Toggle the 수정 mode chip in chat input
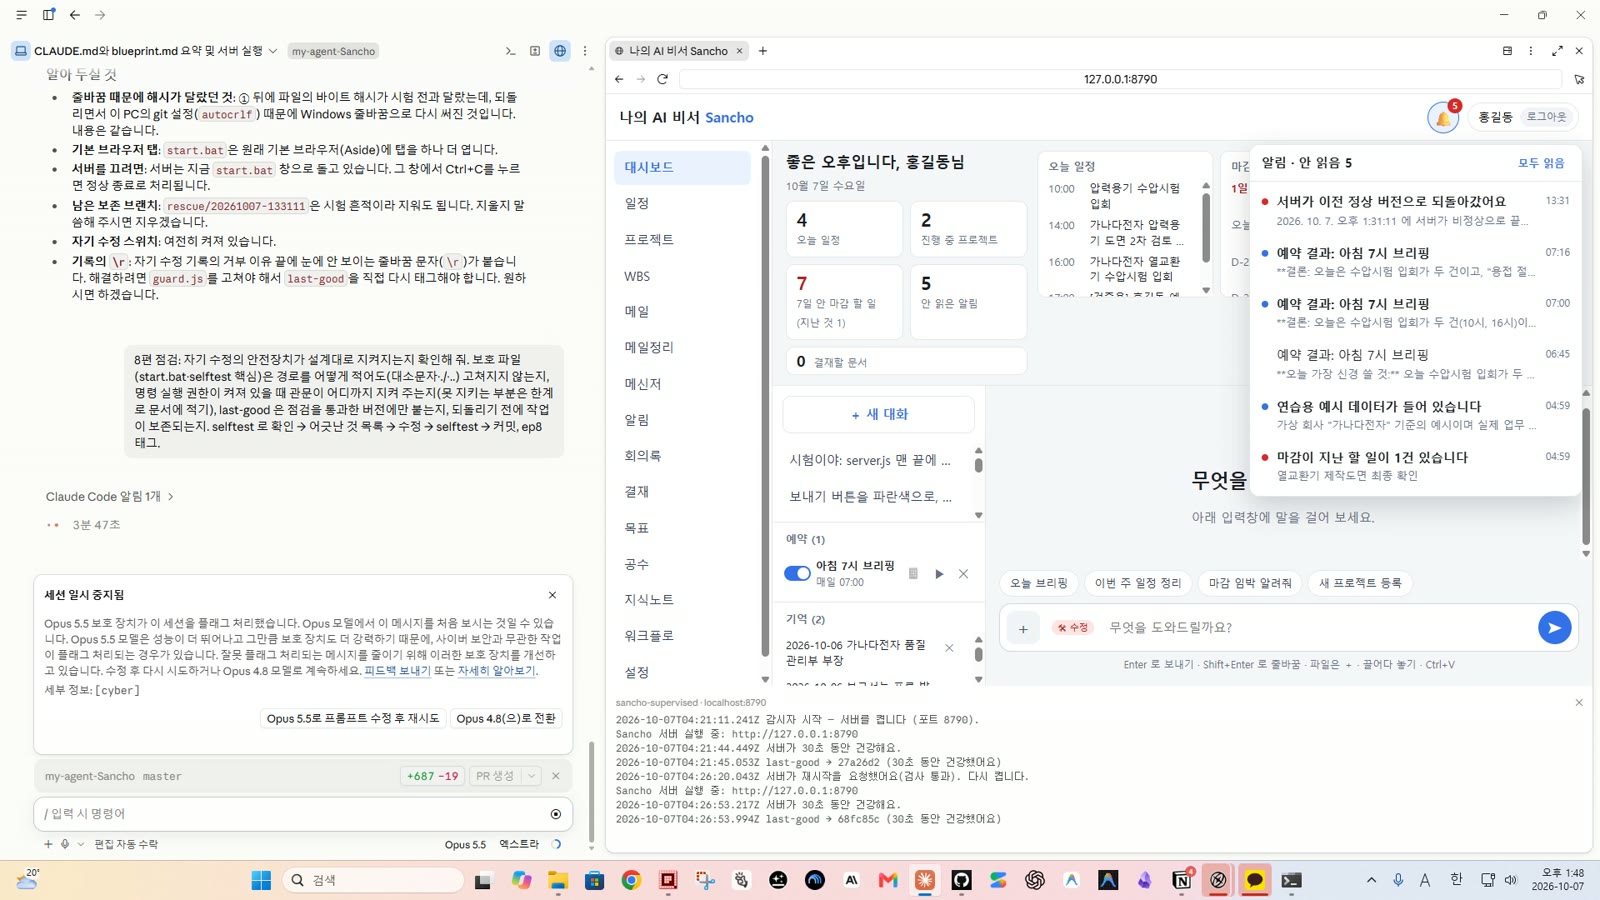1600x900 pixels. (1073, 628)
